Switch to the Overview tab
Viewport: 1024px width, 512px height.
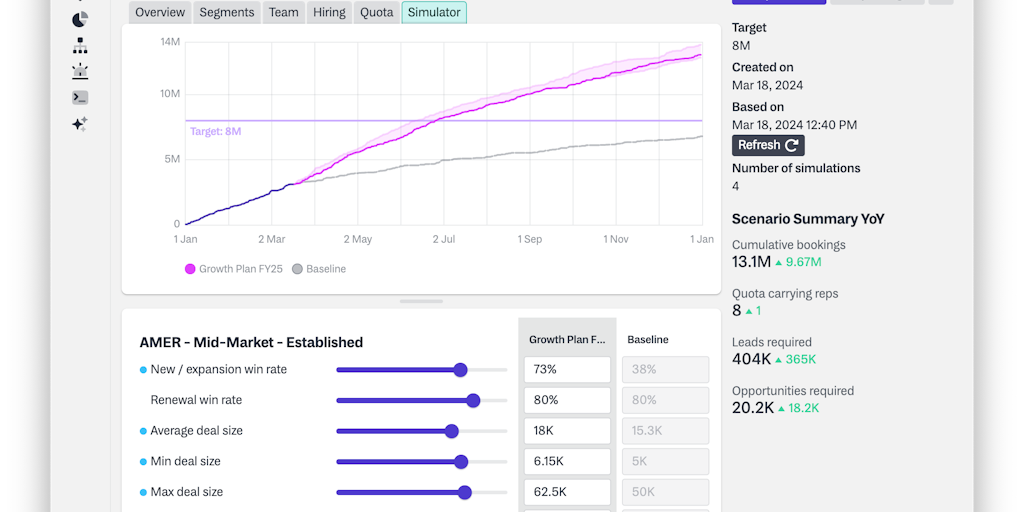(x=160, y=12)
